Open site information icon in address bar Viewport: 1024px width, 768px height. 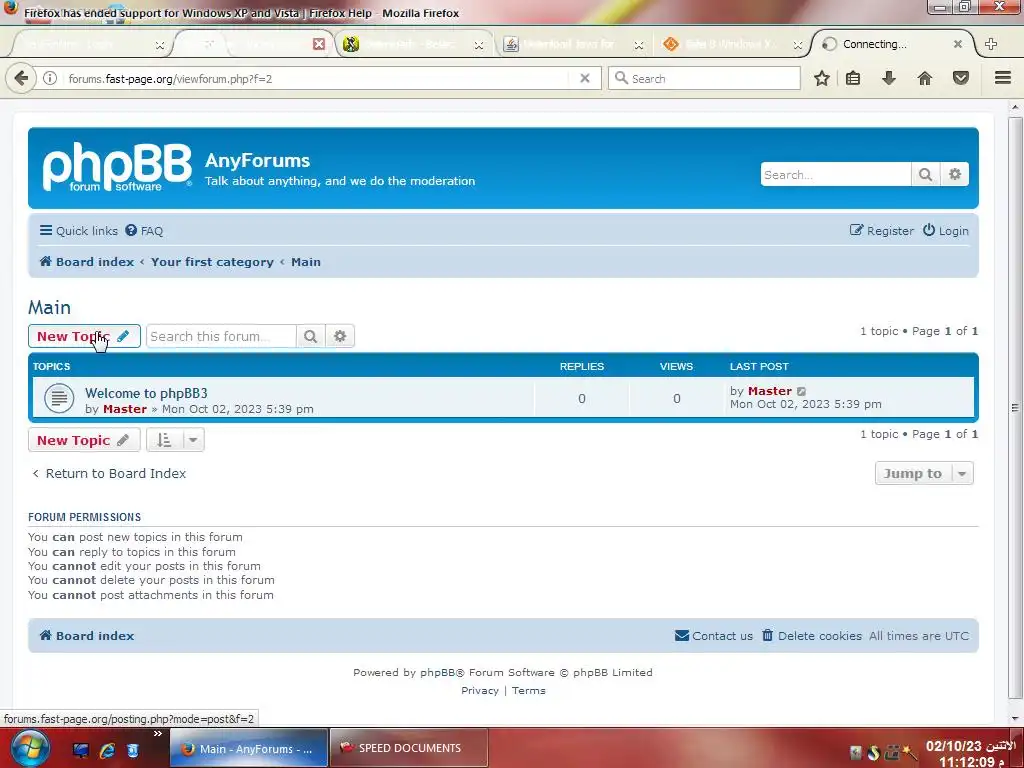50,78
